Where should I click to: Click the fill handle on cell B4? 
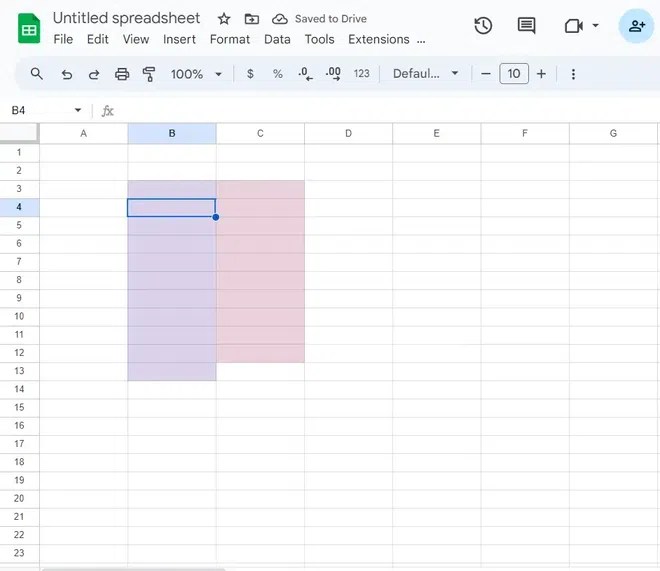[x=216, y=217]
